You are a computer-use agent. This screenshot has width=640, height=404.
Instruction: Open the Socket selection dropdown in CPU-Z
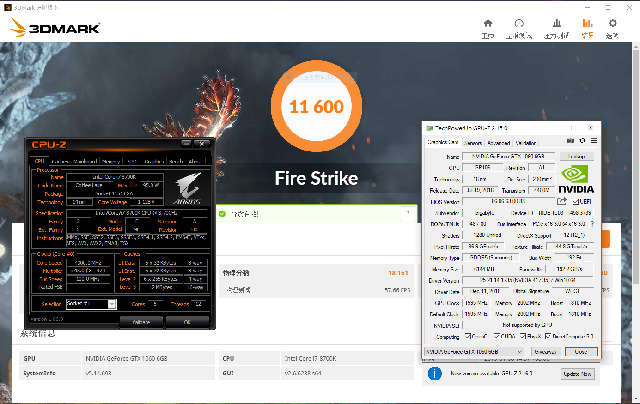click(91, 304)
